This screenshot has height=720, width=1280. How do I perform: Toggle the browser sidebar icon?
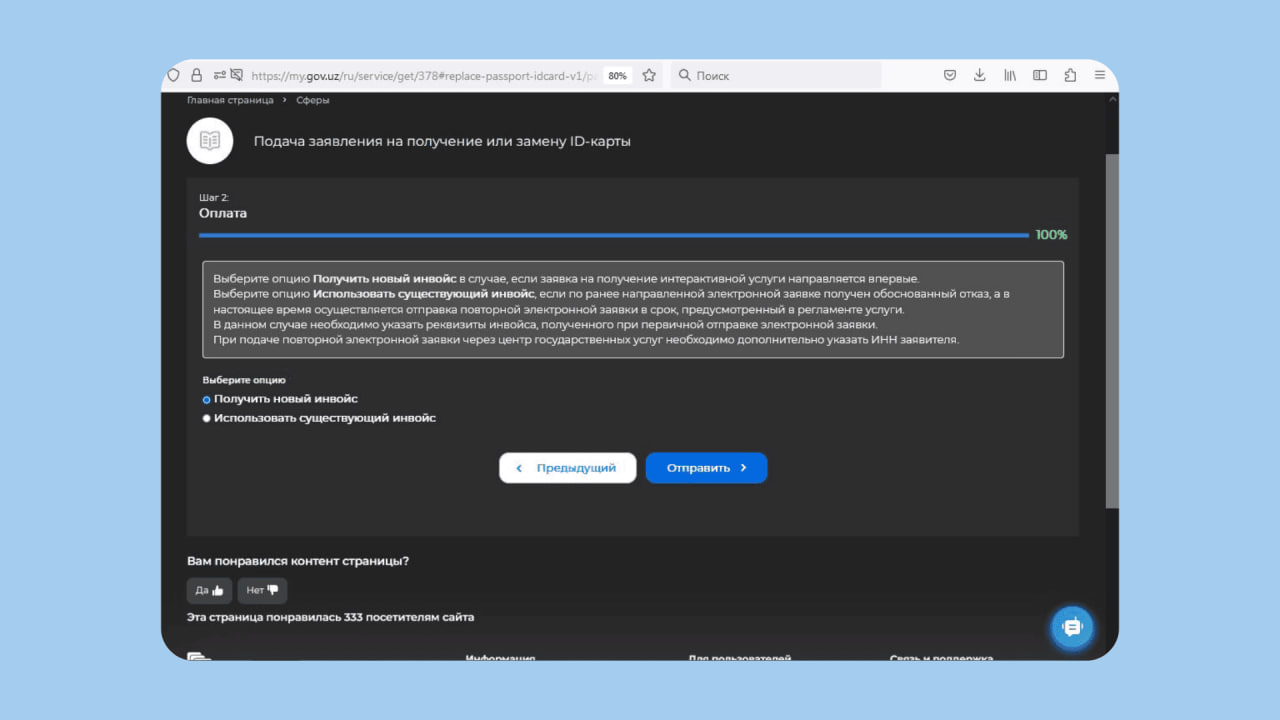click(1040, 75)
